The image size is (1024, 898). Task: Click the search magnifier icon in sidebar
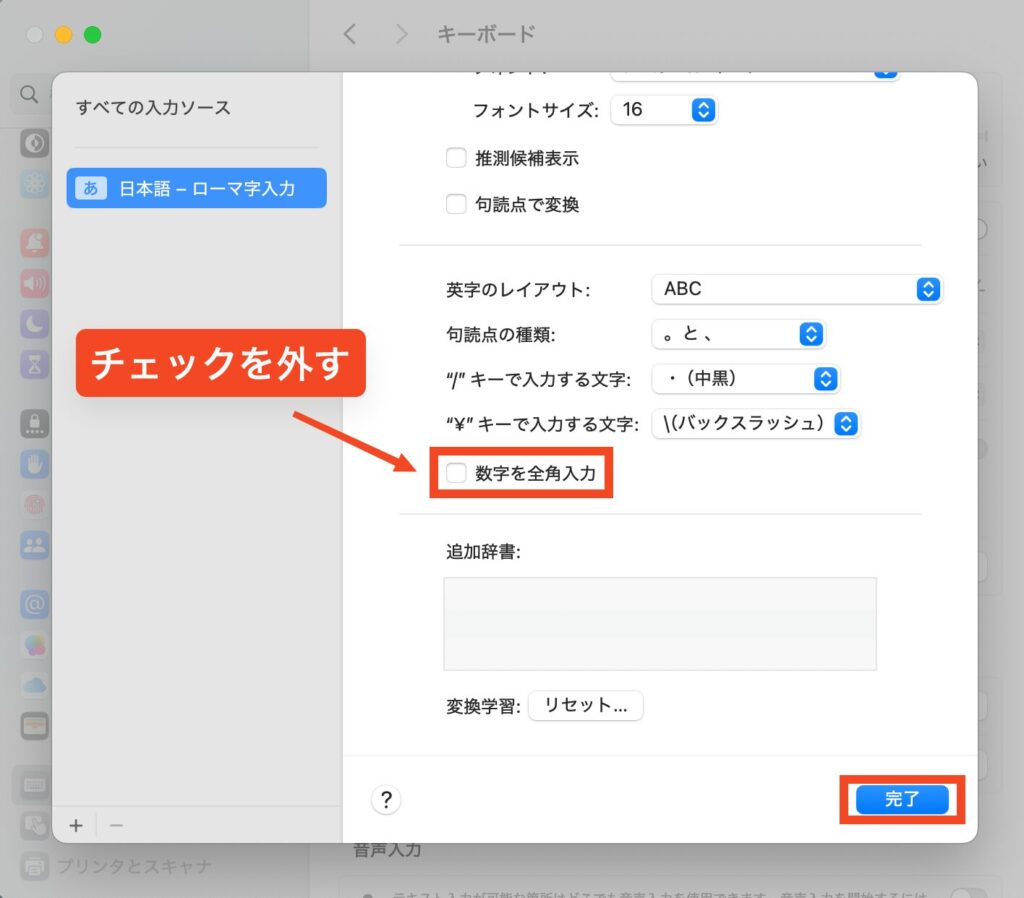30,95
